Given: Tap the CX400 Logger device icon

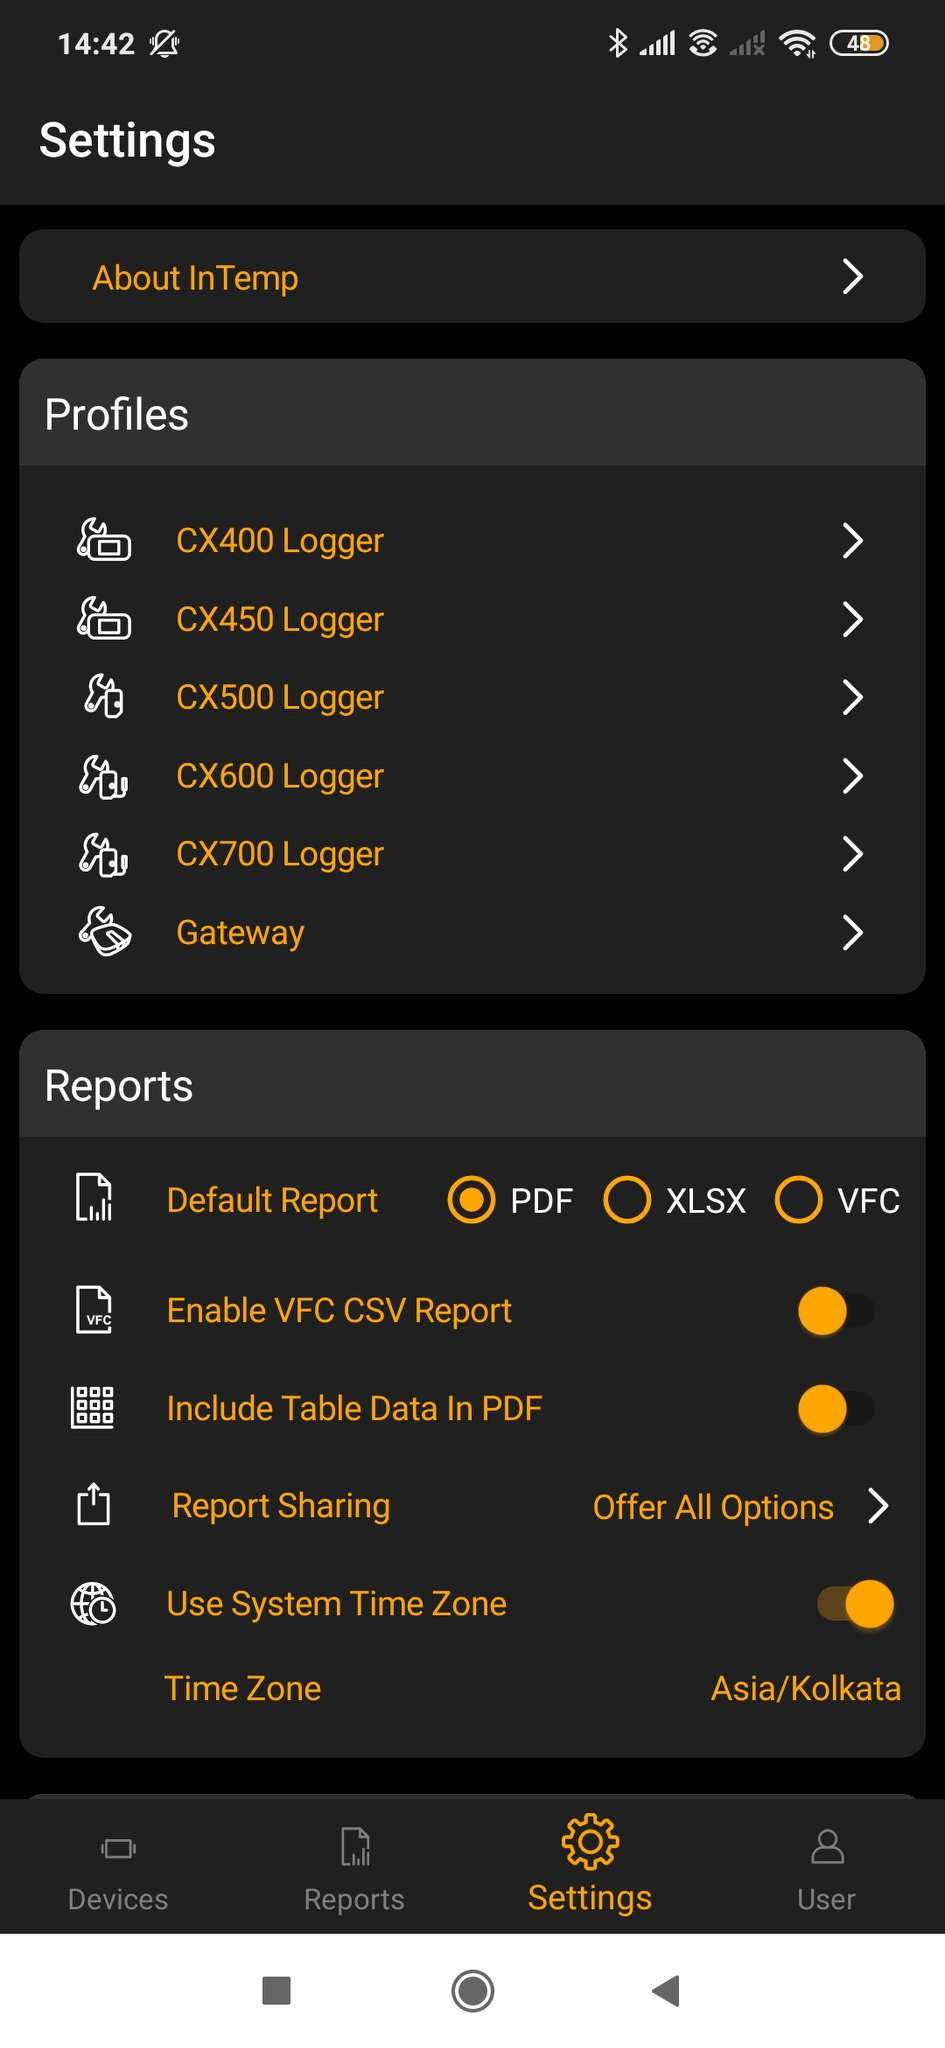Looking at the screenshot, I should pyautogui.click(x=104, y=540).
